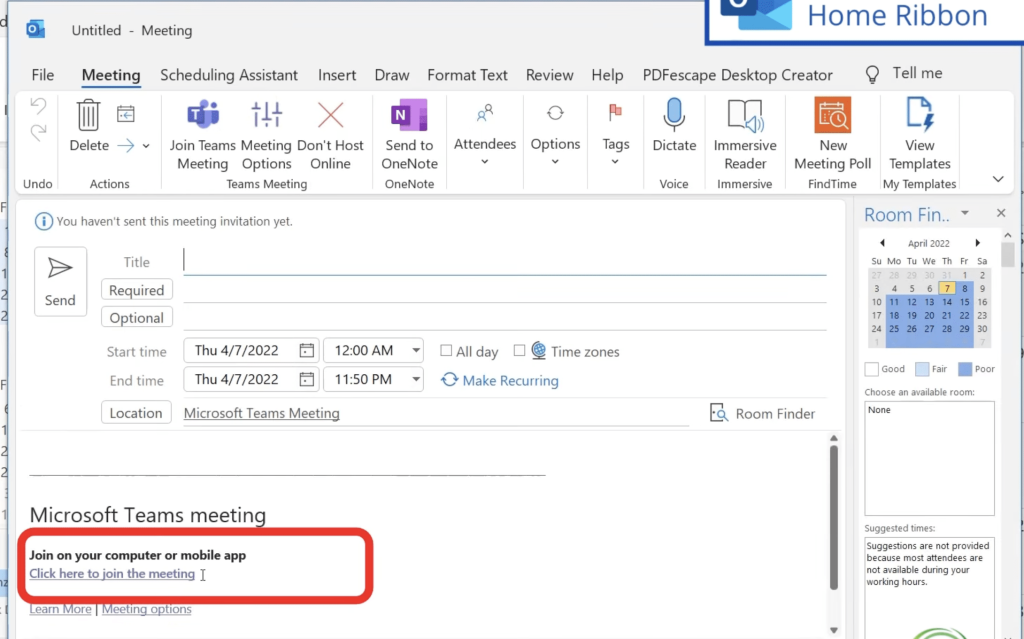The image size is (1024, 639).
Task: Select April 7 in mini calendar
Action: (x=947, y=288)
